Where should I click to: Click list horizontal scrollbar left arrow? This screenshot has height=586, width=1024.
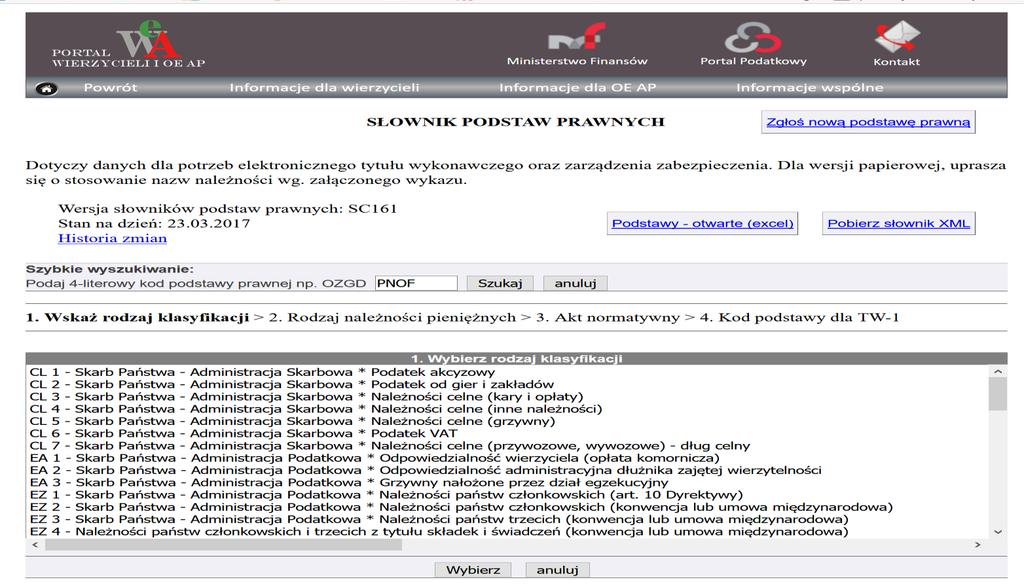[x=35, y=545]
